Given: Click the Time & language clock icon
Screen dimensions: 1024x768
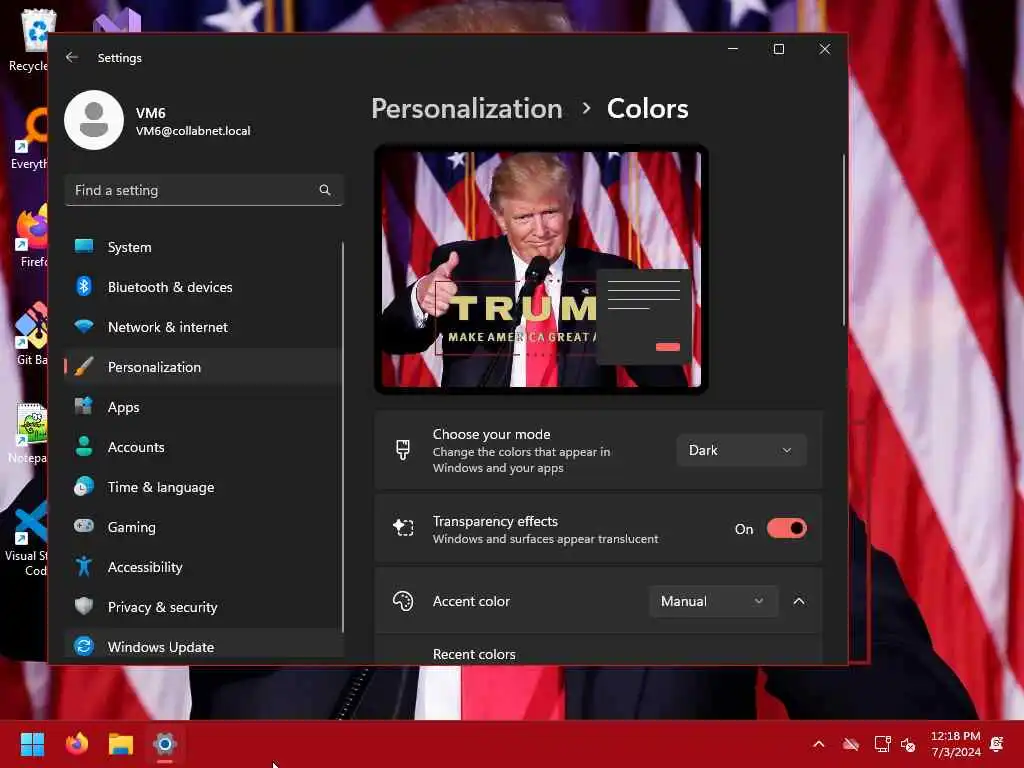Looking at the screenshot, I should point(84,487).
